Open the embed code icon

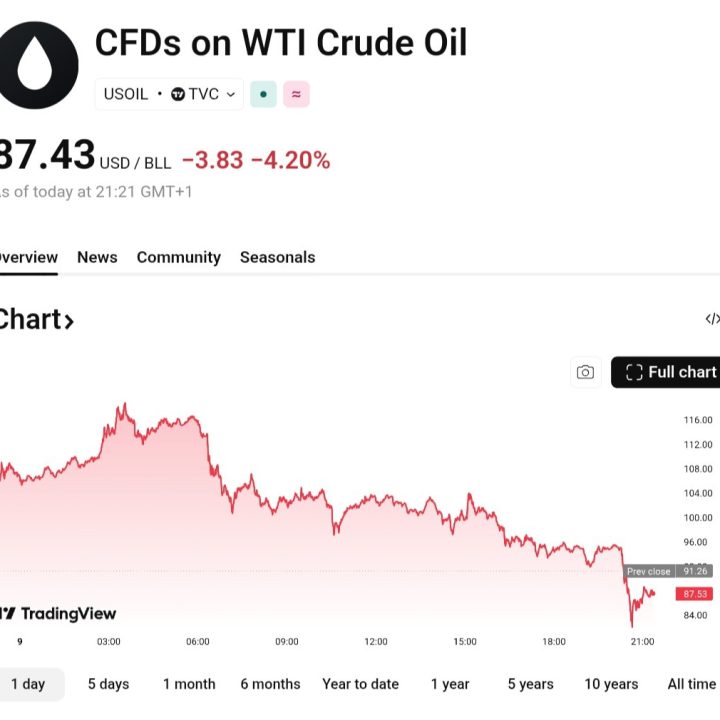pos(711,319)
